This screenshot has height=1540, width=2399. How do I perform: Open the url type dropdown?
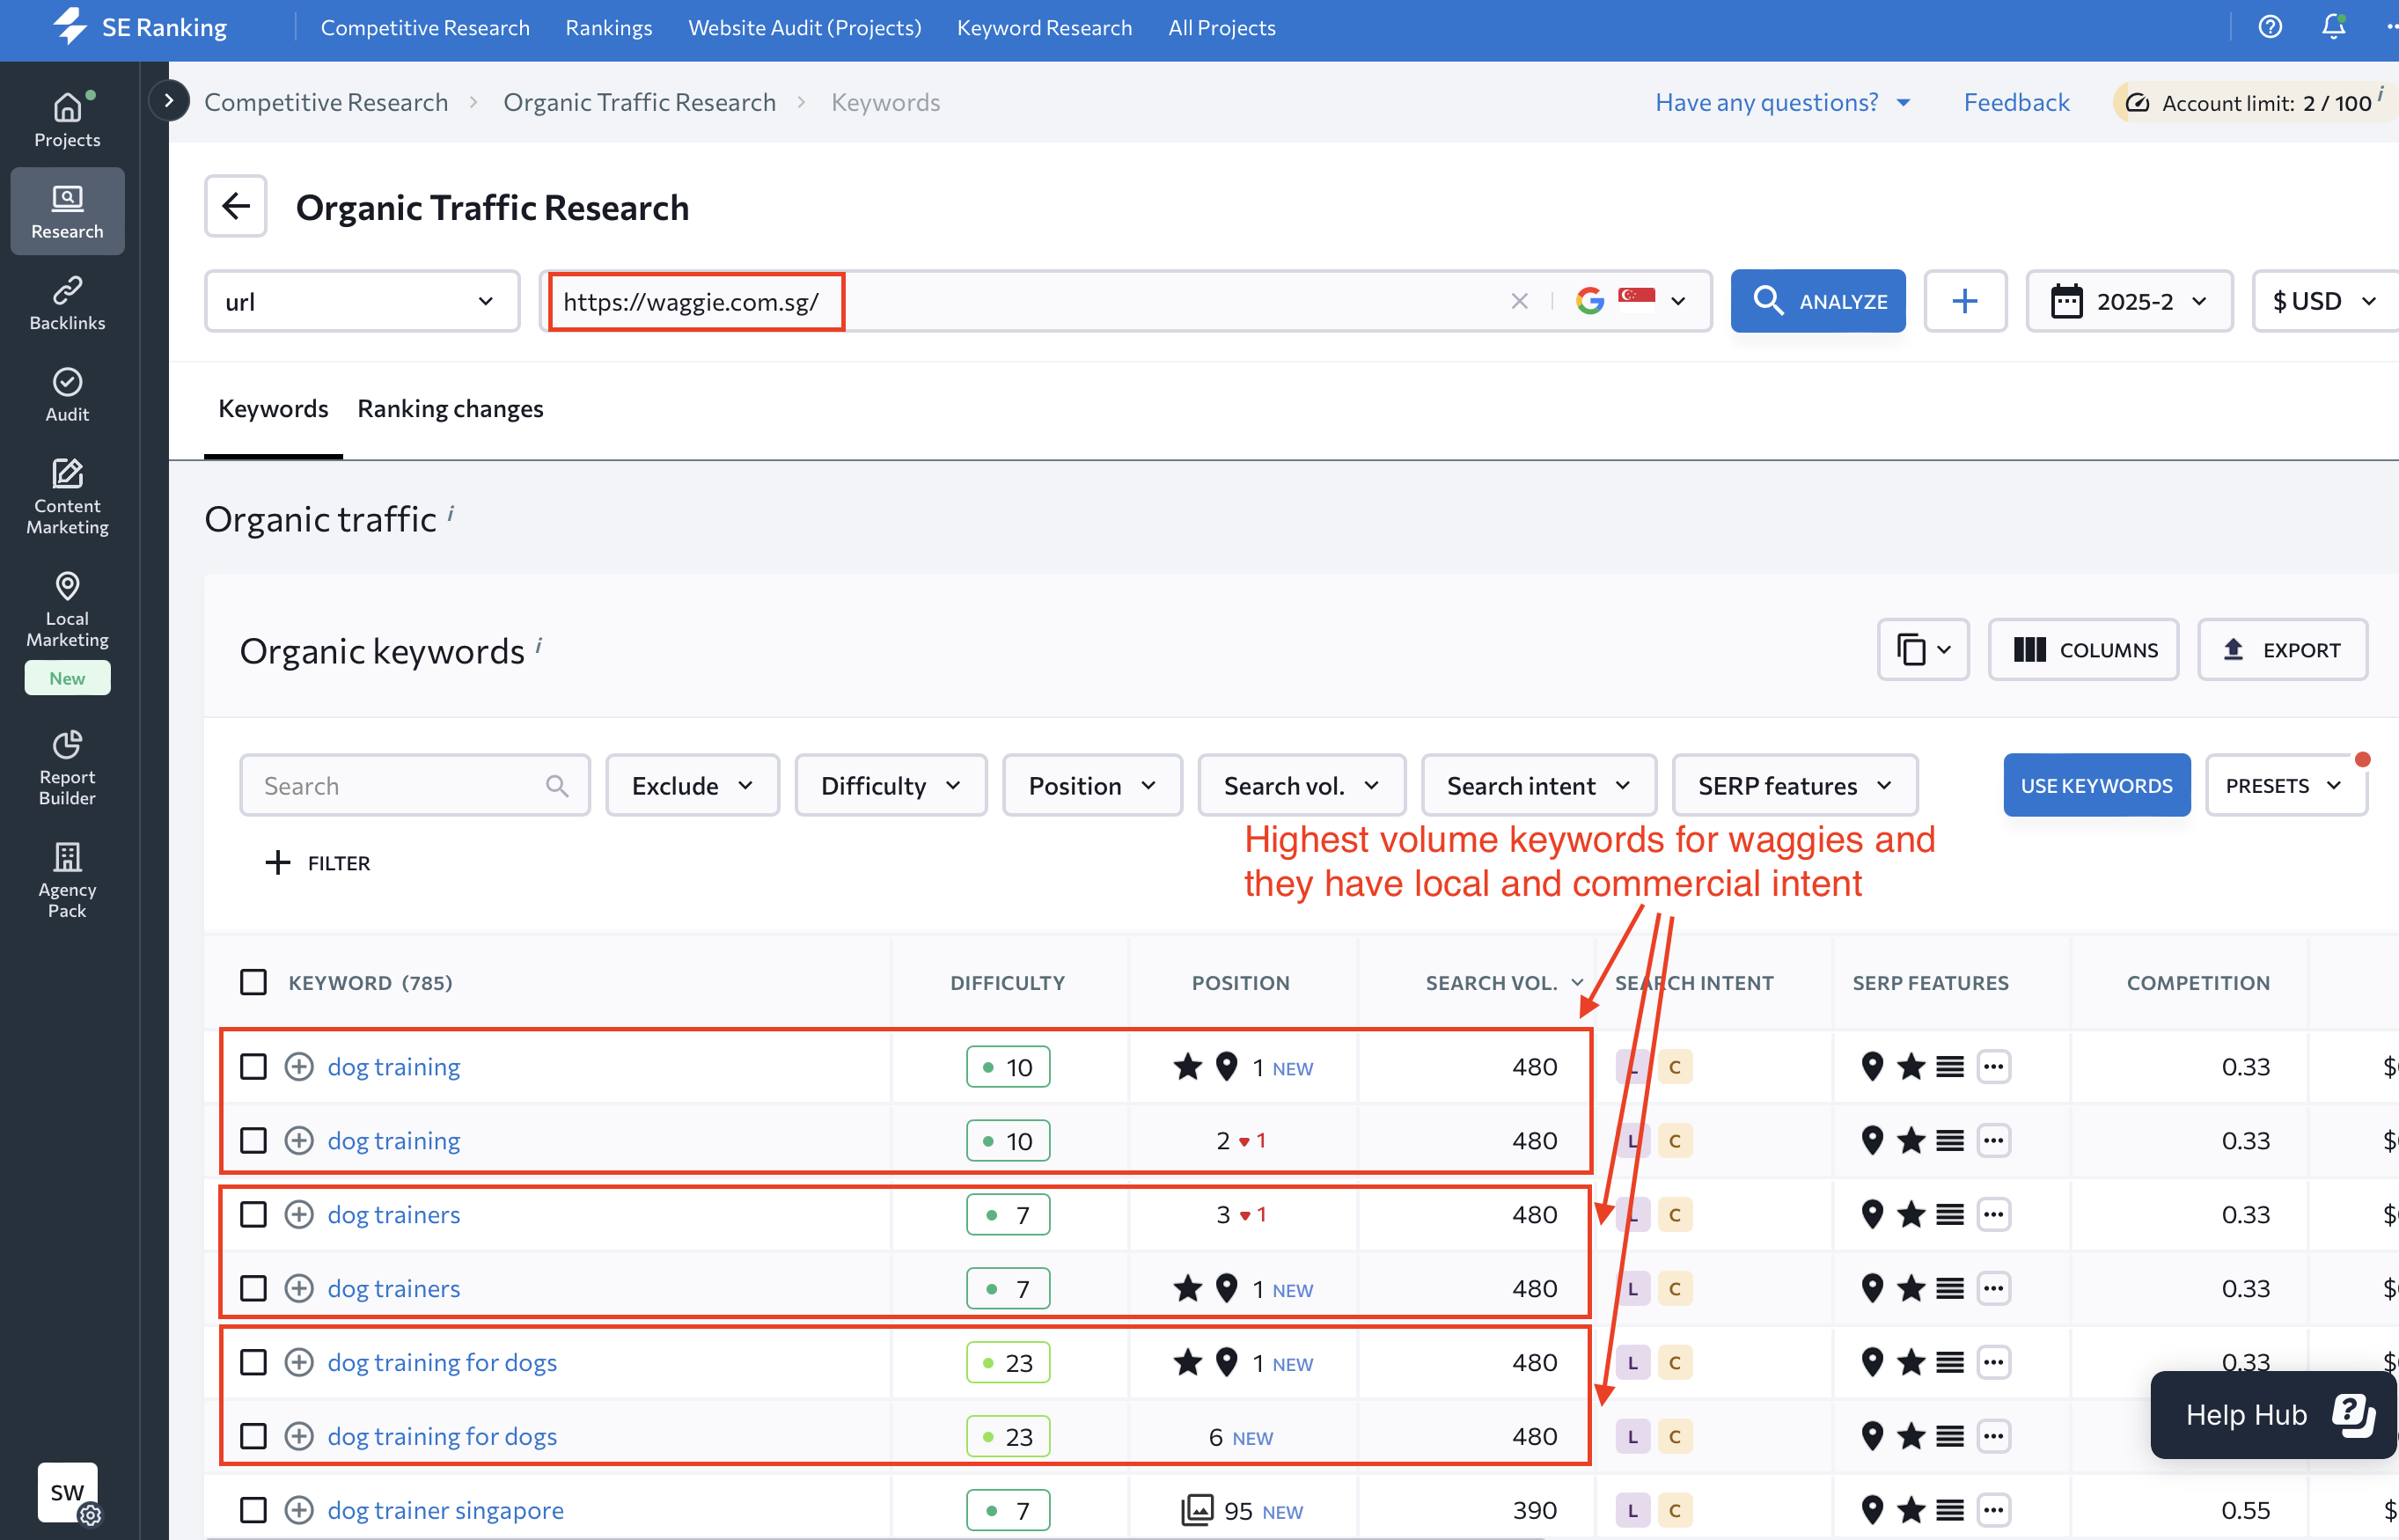click(x=362, y=301)
